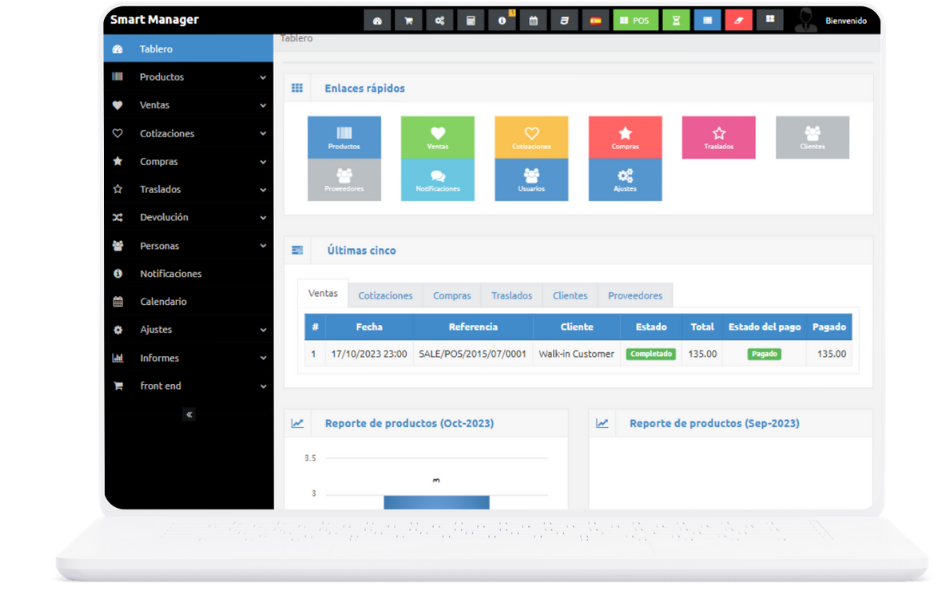Screen dimensions: 952x597
Task: Open Calendario in the sidebar
Action: pyautogui.click(x=163, y=302)
